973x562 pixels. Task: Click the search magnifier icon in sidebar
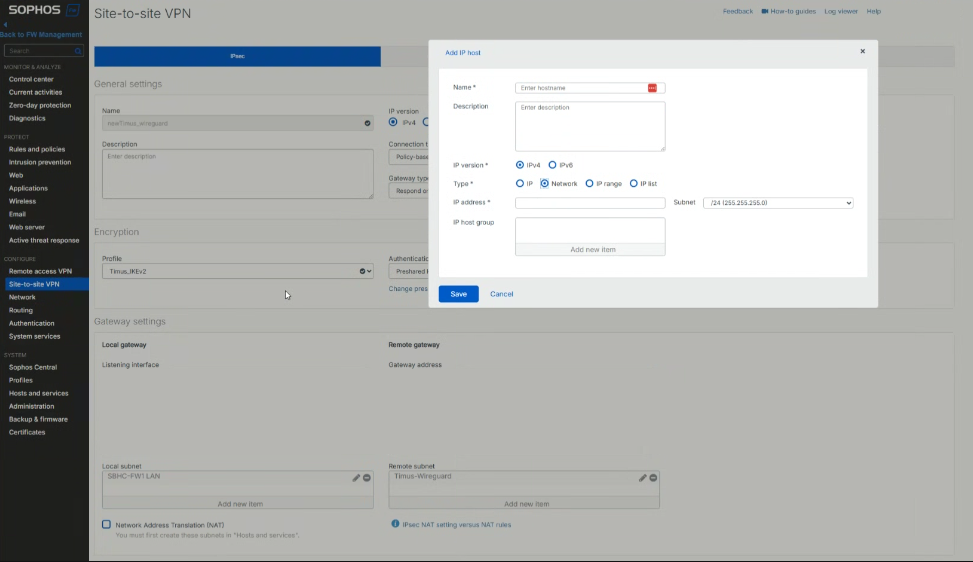pyautogui.click(x=78, y=51)
